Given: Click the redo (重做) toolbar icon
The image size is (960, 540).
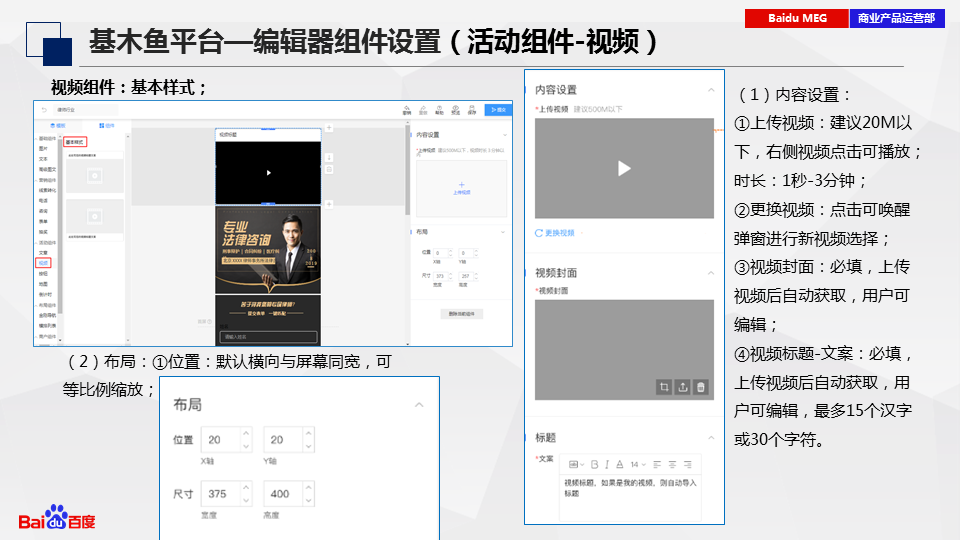Looking at the screenshot, I should click(x=423, y=110).
